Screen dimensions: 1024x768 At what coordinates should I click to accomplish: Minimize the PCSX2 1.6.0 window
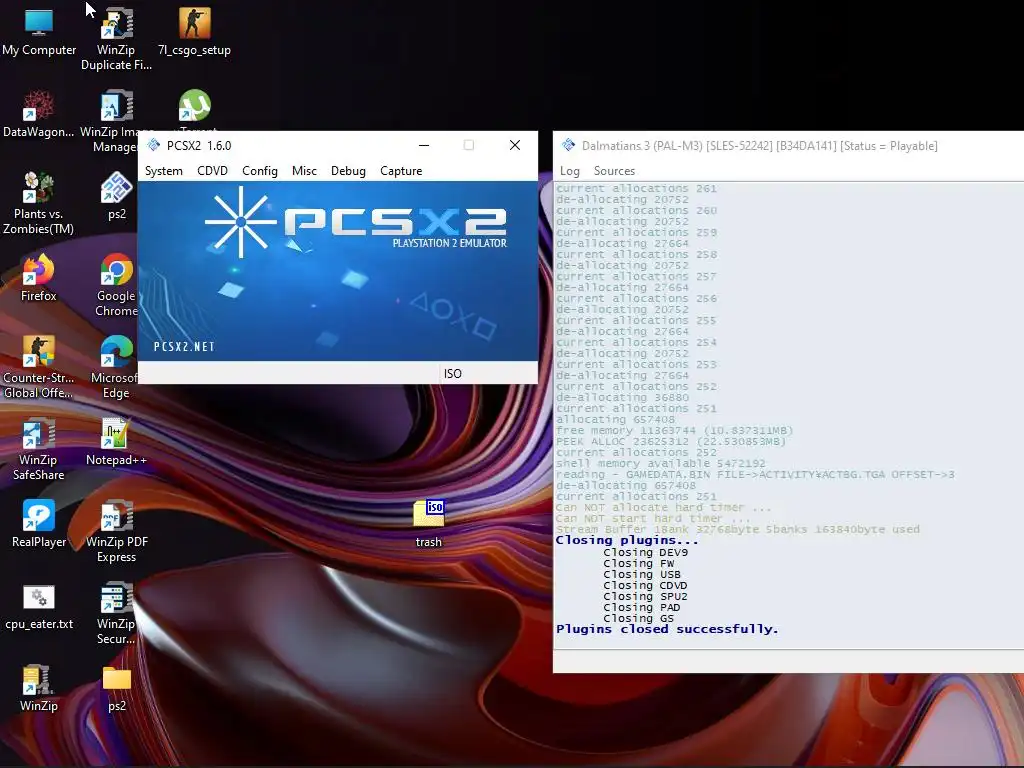[x=424, y=145]
